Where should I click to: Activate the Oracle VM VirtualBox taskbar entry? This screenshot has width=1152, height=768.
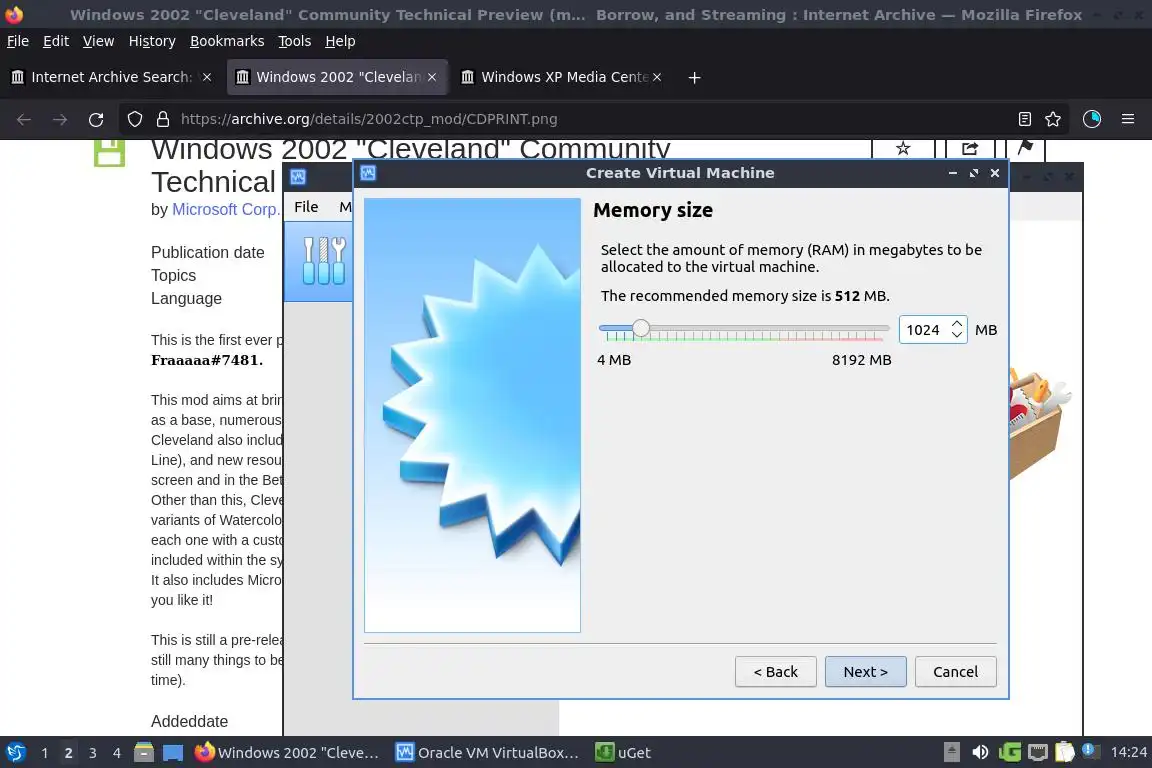(487, 753)
